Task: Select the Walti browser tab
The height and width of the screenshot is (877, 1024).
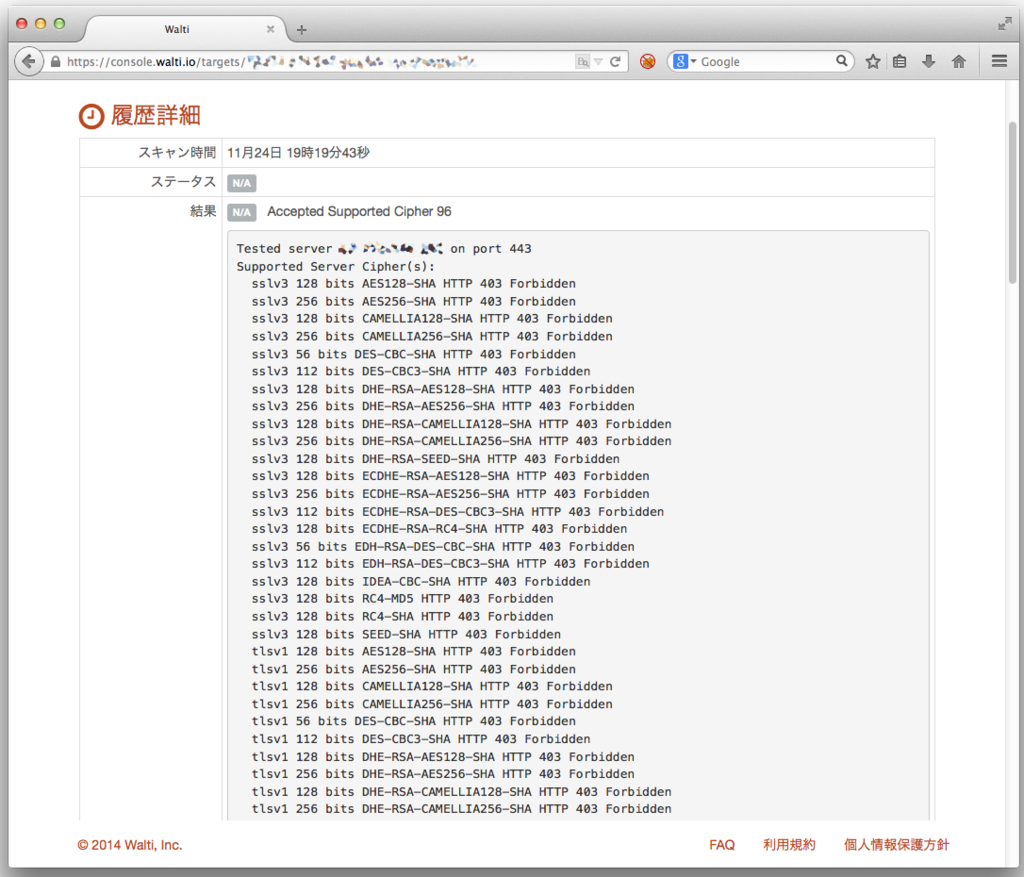Action: [x=185, y=29]
